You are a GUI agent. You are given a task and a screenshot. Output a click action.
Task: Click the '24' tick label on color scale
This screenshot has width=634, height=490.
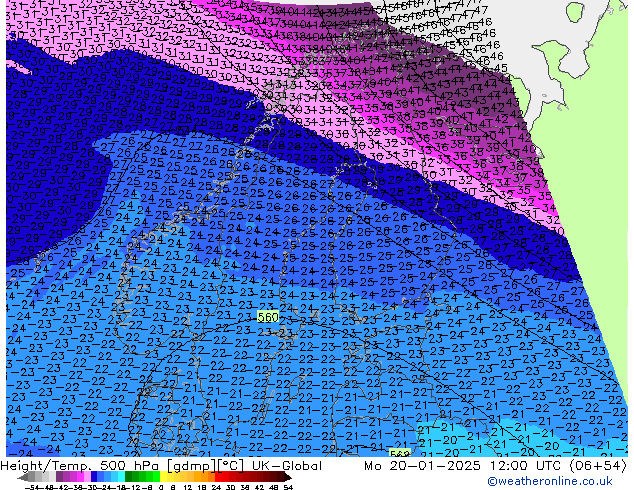(x=216, y=487)
